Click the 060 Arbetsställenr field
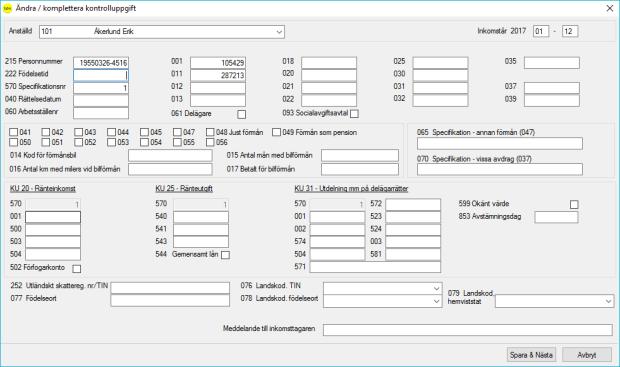Screen dimensions: 620x367 101,113
